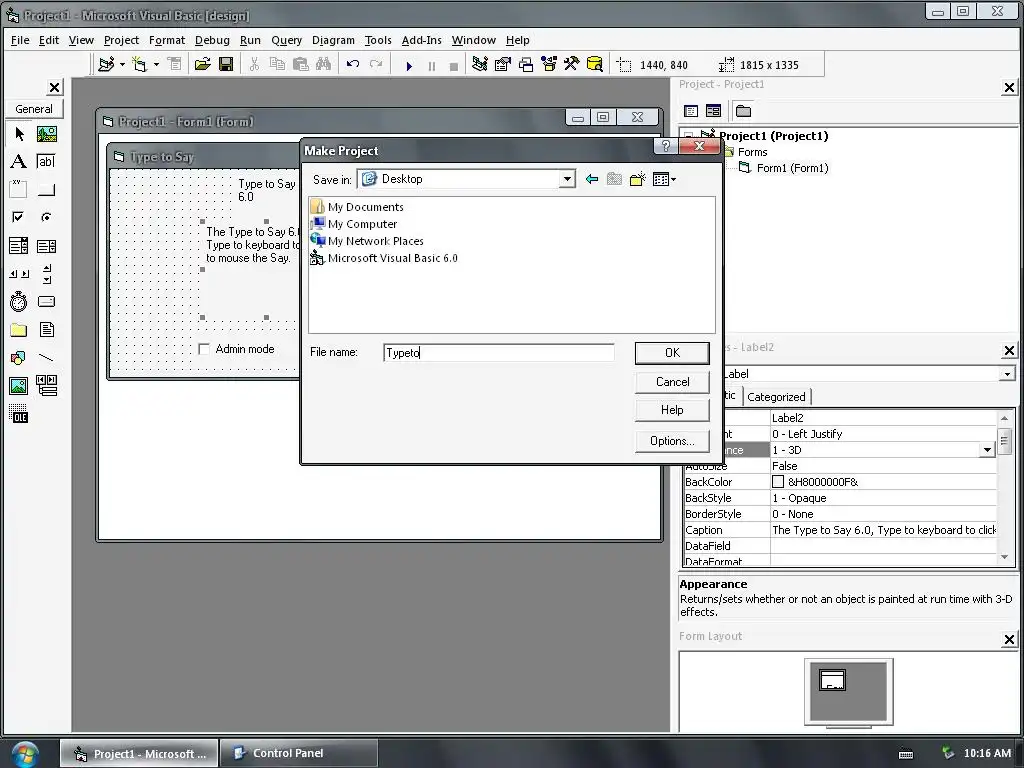
Task: Click the BackColor swatch in Properties
Action: [778, 482]
